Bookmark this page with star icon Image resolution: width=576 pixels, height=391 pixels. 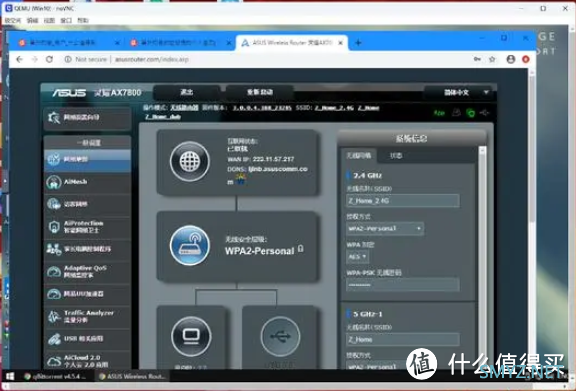[492, 59]
